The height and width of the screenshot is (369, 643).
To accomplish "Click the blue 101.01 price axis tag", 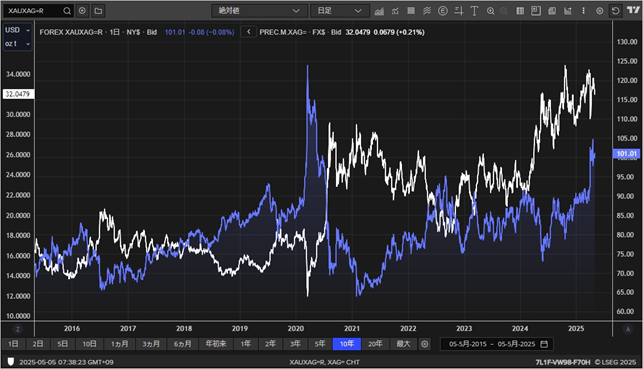I will [627, 154].
